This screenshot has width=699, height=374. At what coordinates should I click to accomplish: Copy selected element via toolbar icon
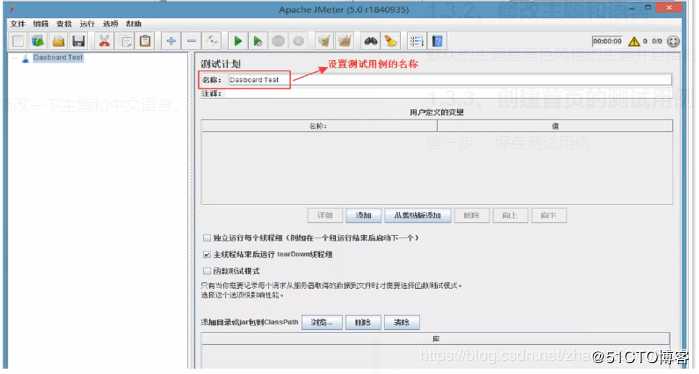pos(125,41)
